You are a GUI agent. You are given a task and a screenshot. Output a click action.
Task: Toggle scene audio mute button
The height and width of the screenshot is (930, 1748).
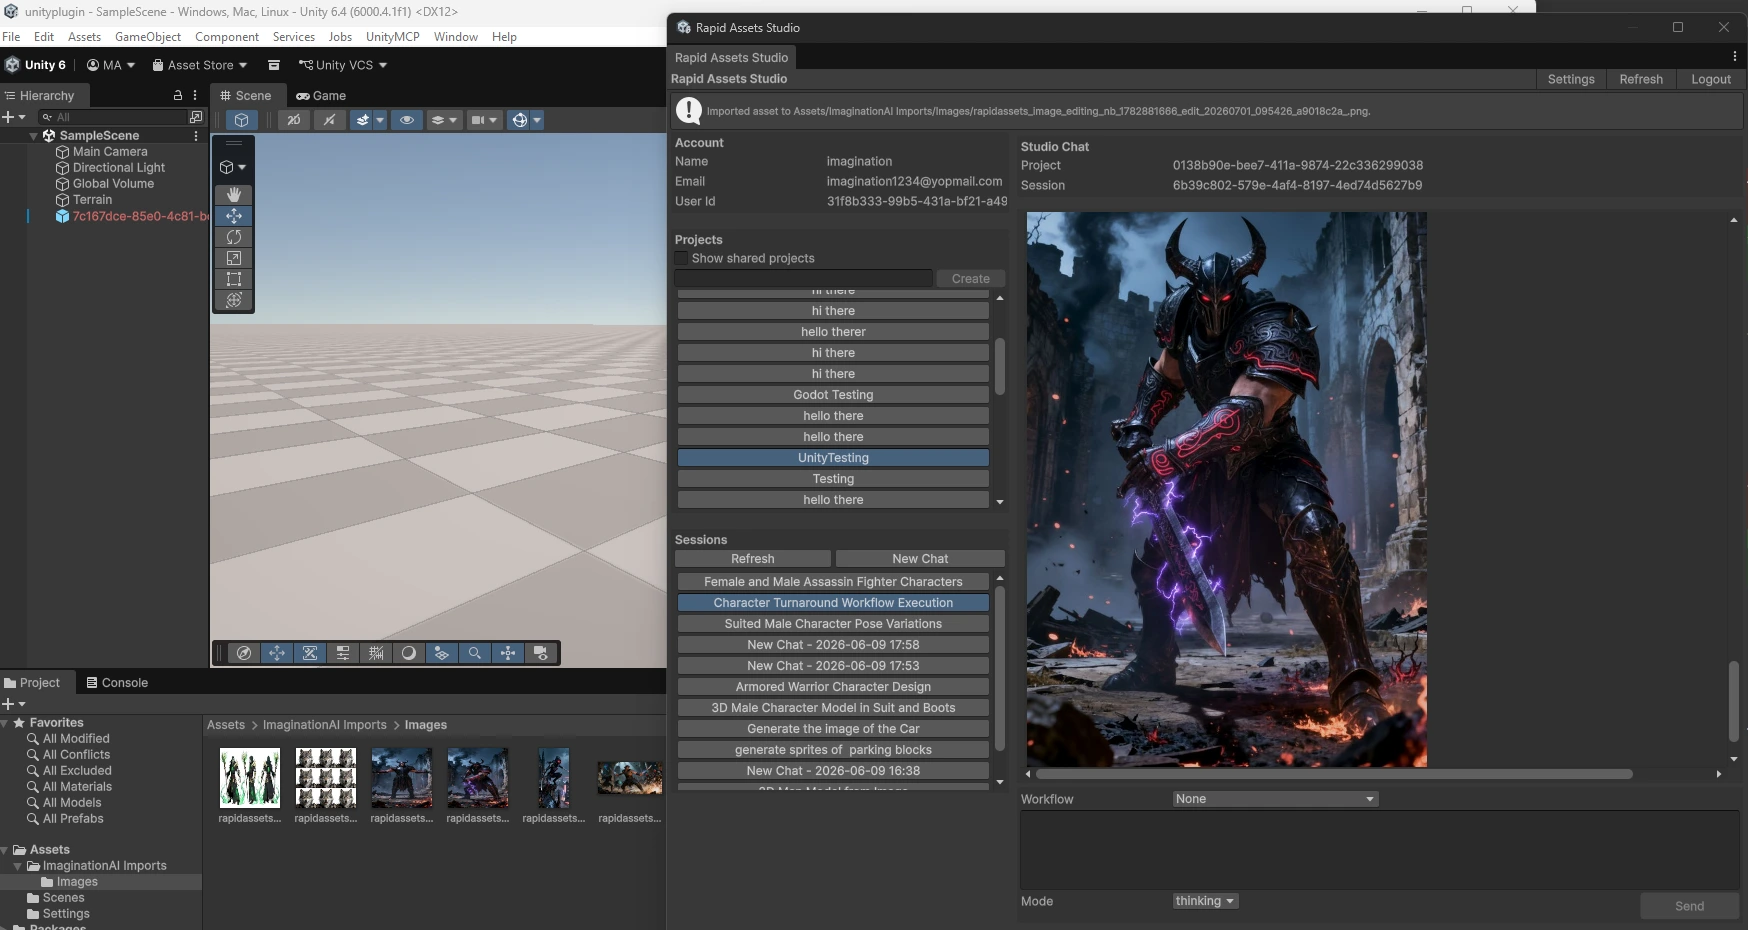tap(329, 120)
